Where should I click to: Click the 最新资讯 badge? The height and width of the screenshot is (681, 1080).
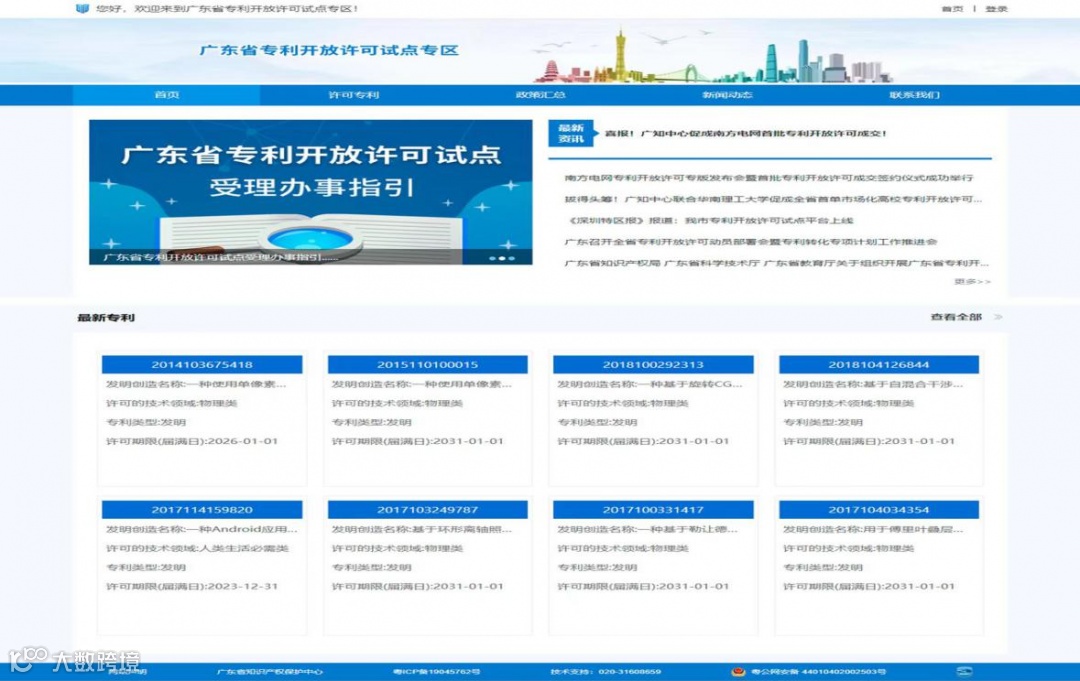click(570, 134)
